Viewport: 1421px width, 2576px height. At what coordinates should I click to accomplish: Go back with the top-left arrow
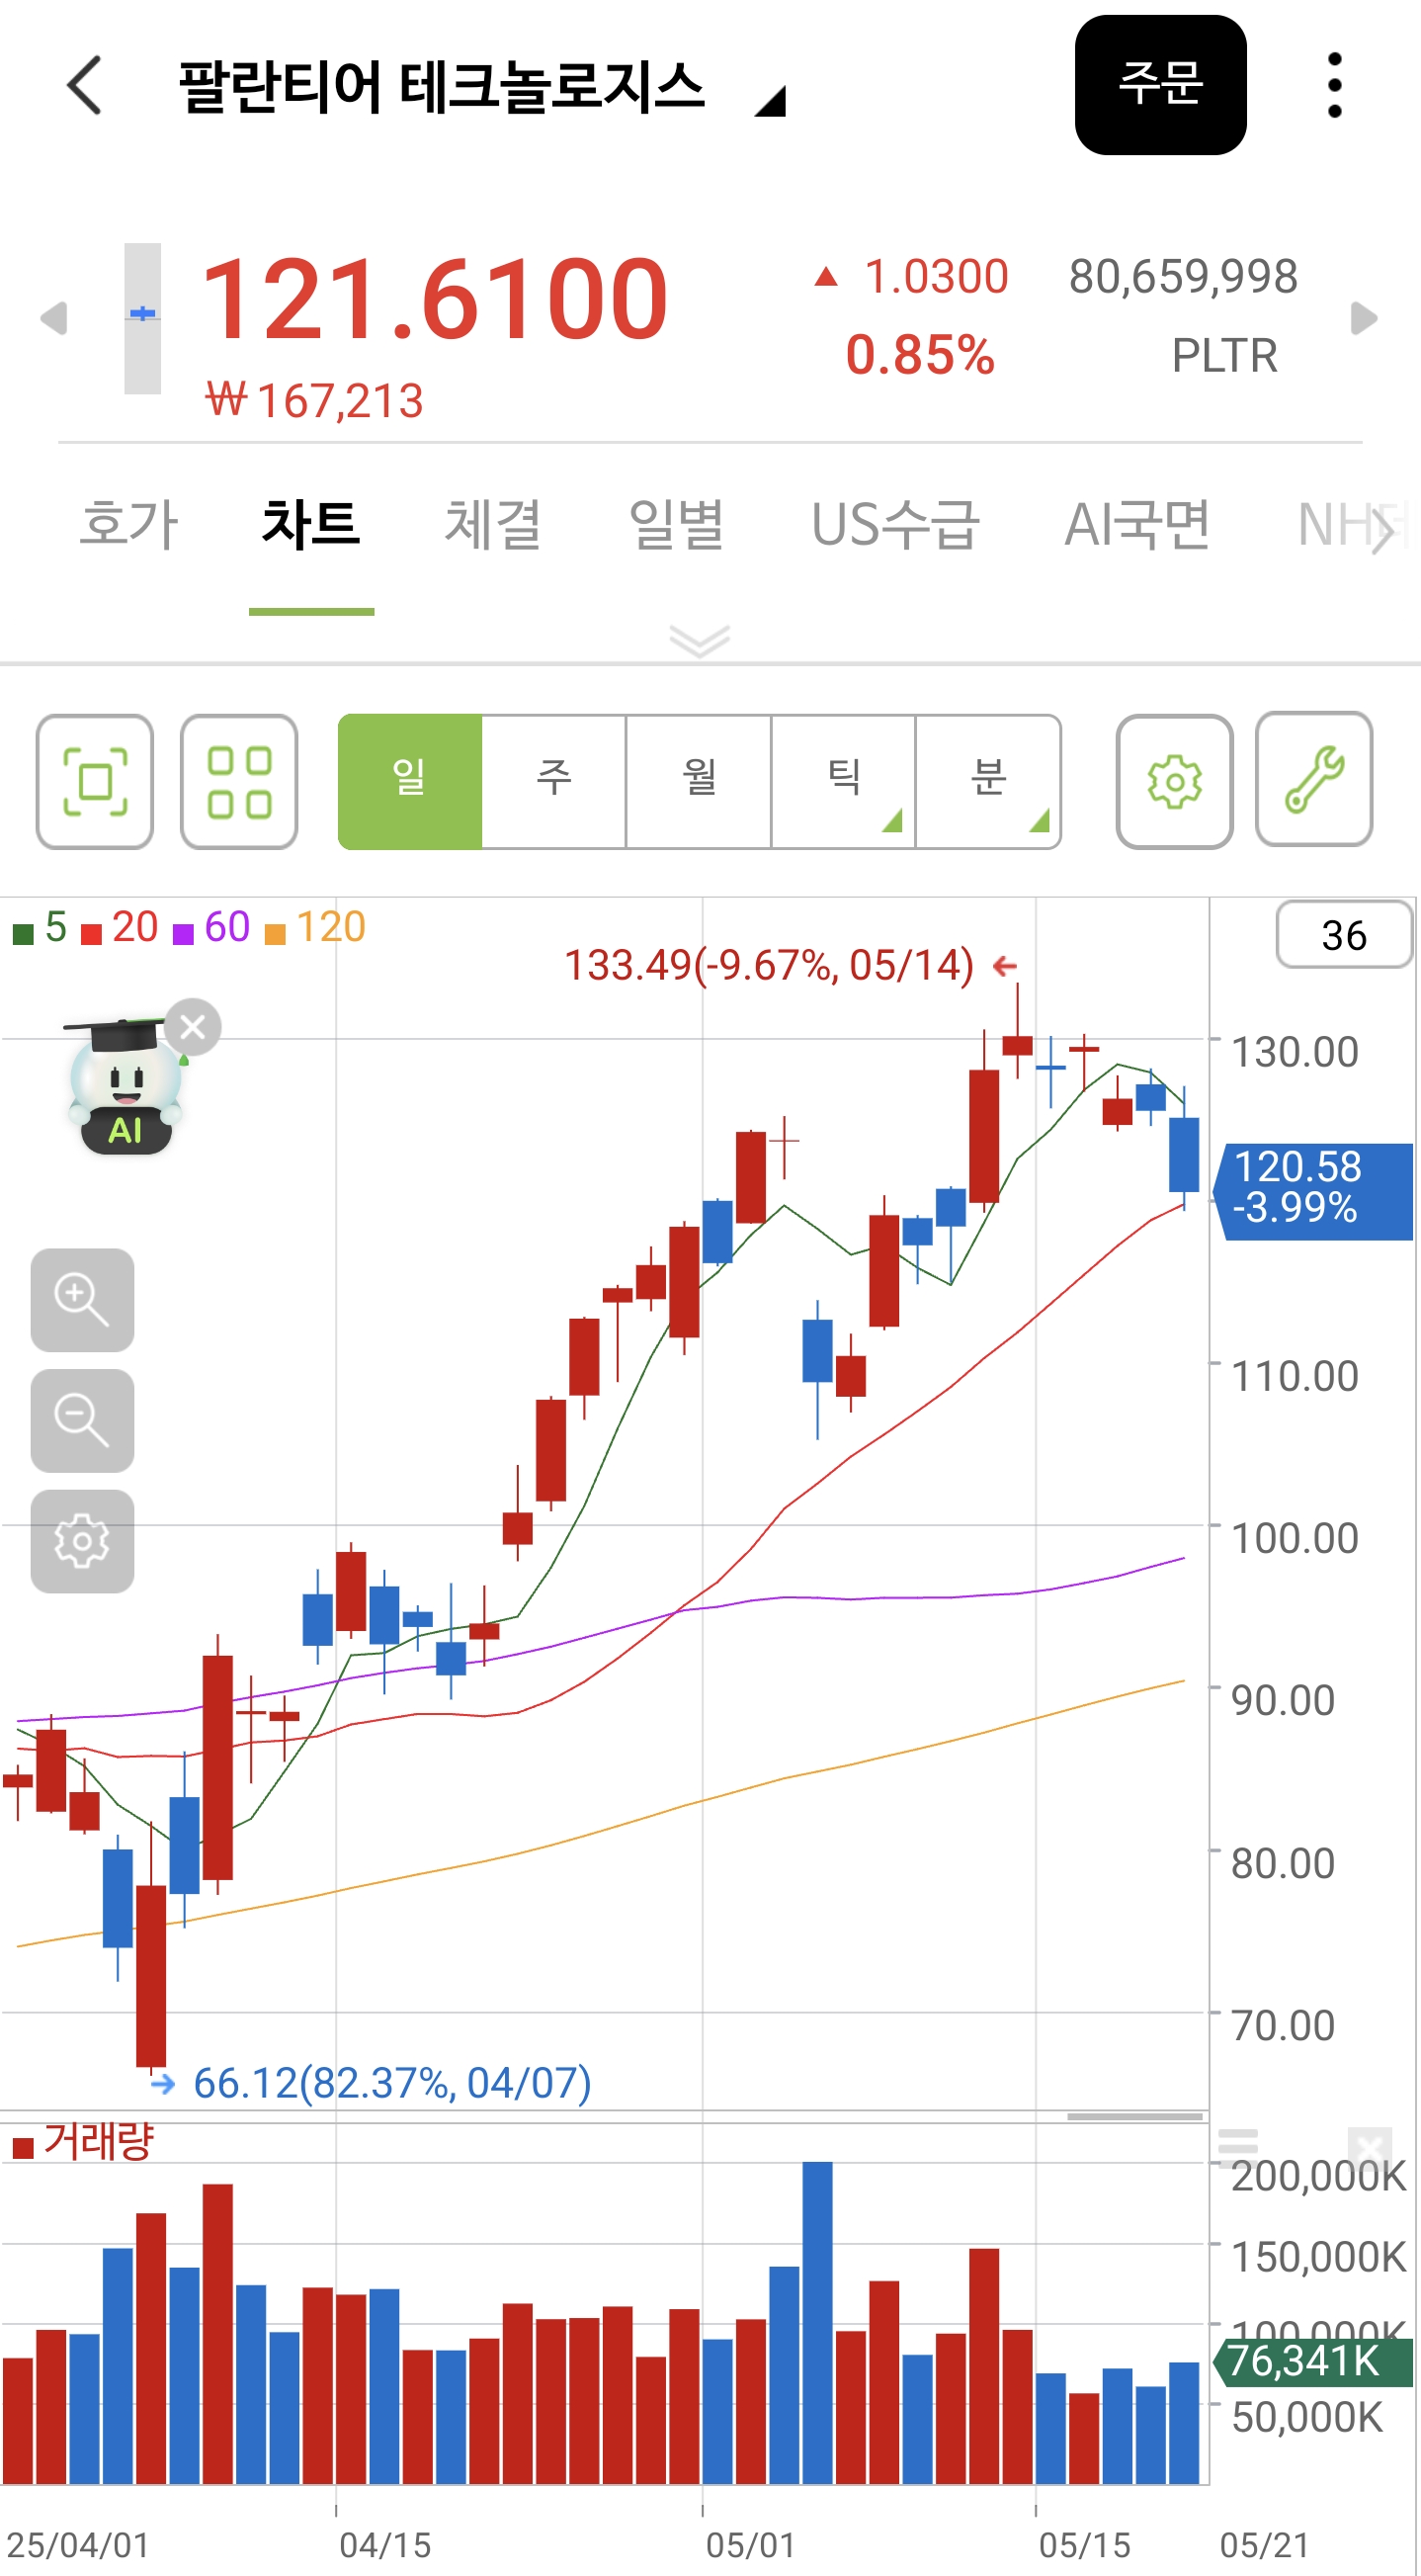point(85,85)
